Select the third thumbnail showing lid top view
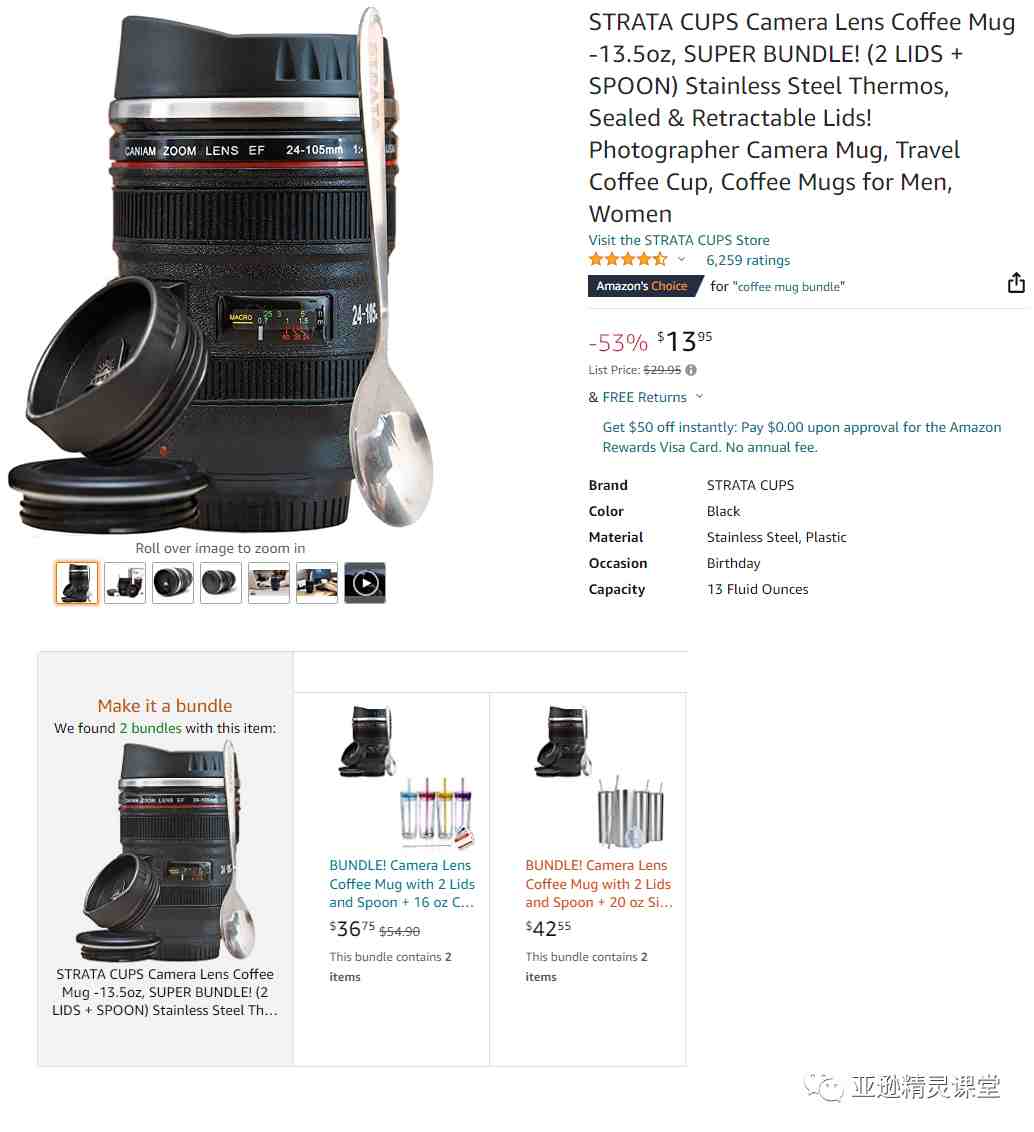Image resolution: width=1034 pixels, height=1132 pixels. (173, 583)
